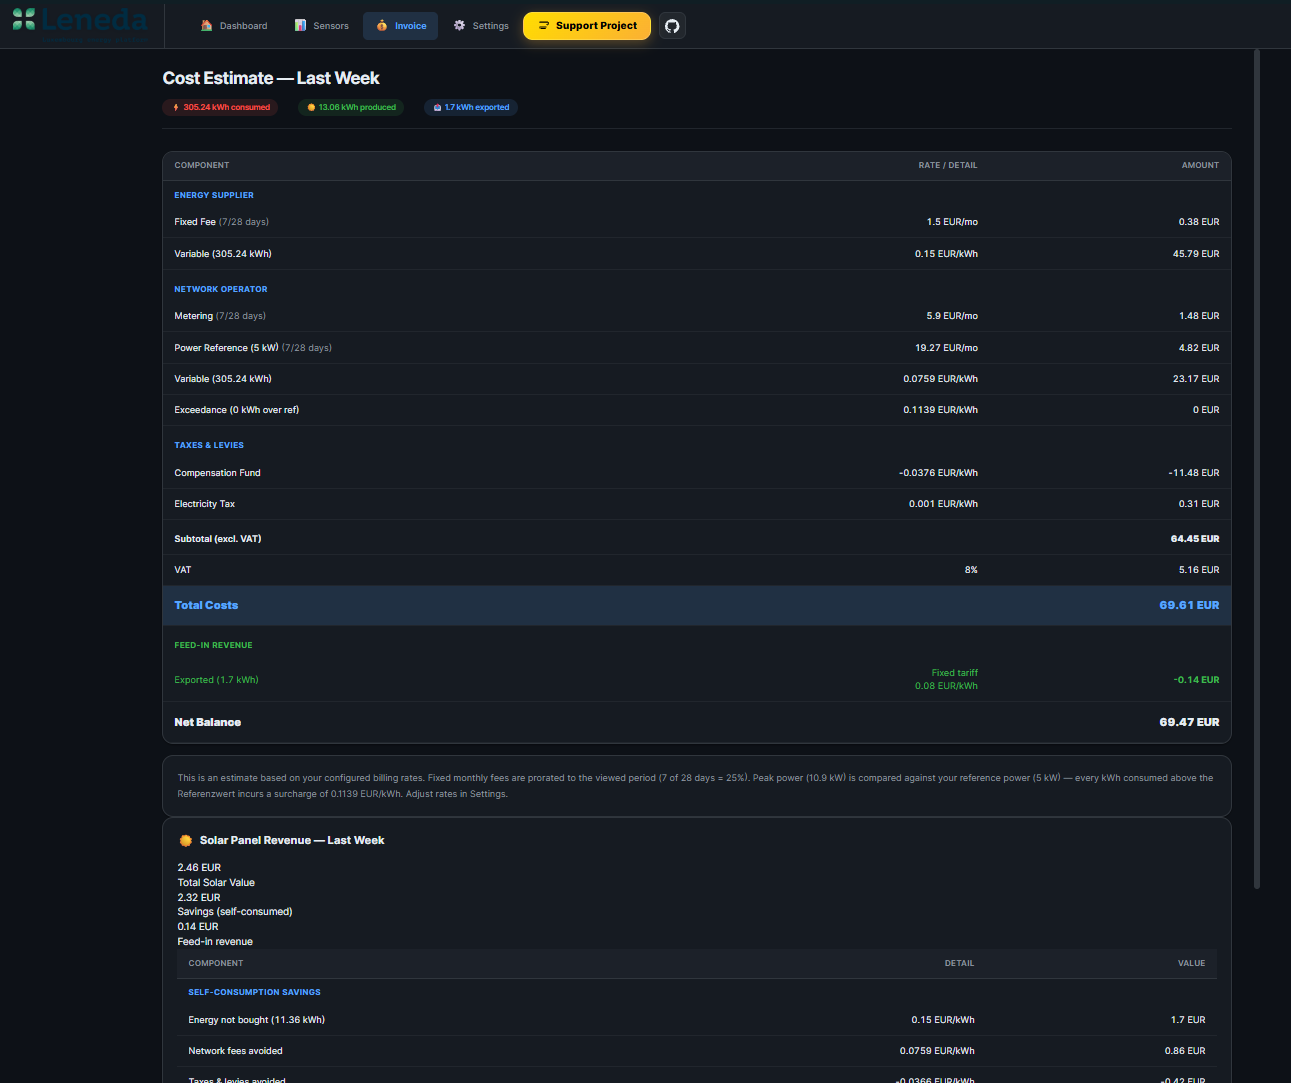Click the 19.27 EUR/mo rate
1291x1083 pixels.
[946, 348]
